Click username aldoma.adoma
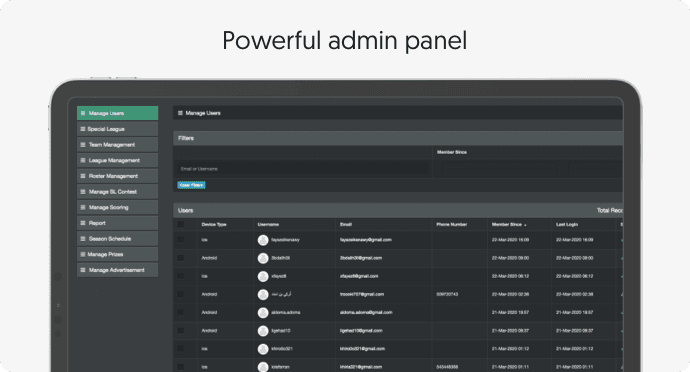690x372 pixels. click(x=286, y=313)
